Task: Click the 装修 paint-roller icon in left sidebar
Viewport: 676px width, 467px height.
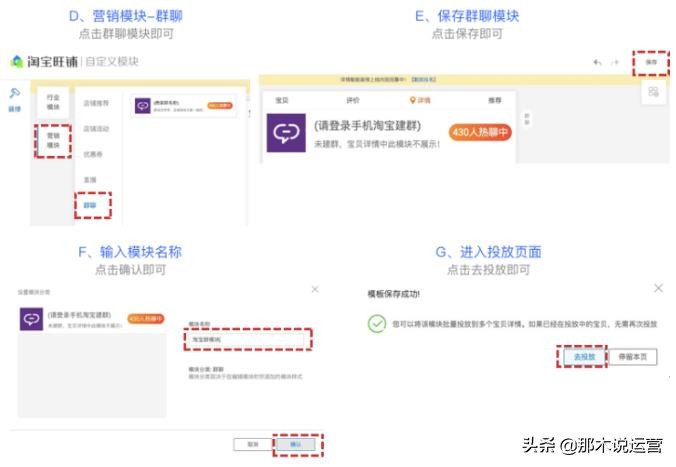Action: (x=15, y=93)
